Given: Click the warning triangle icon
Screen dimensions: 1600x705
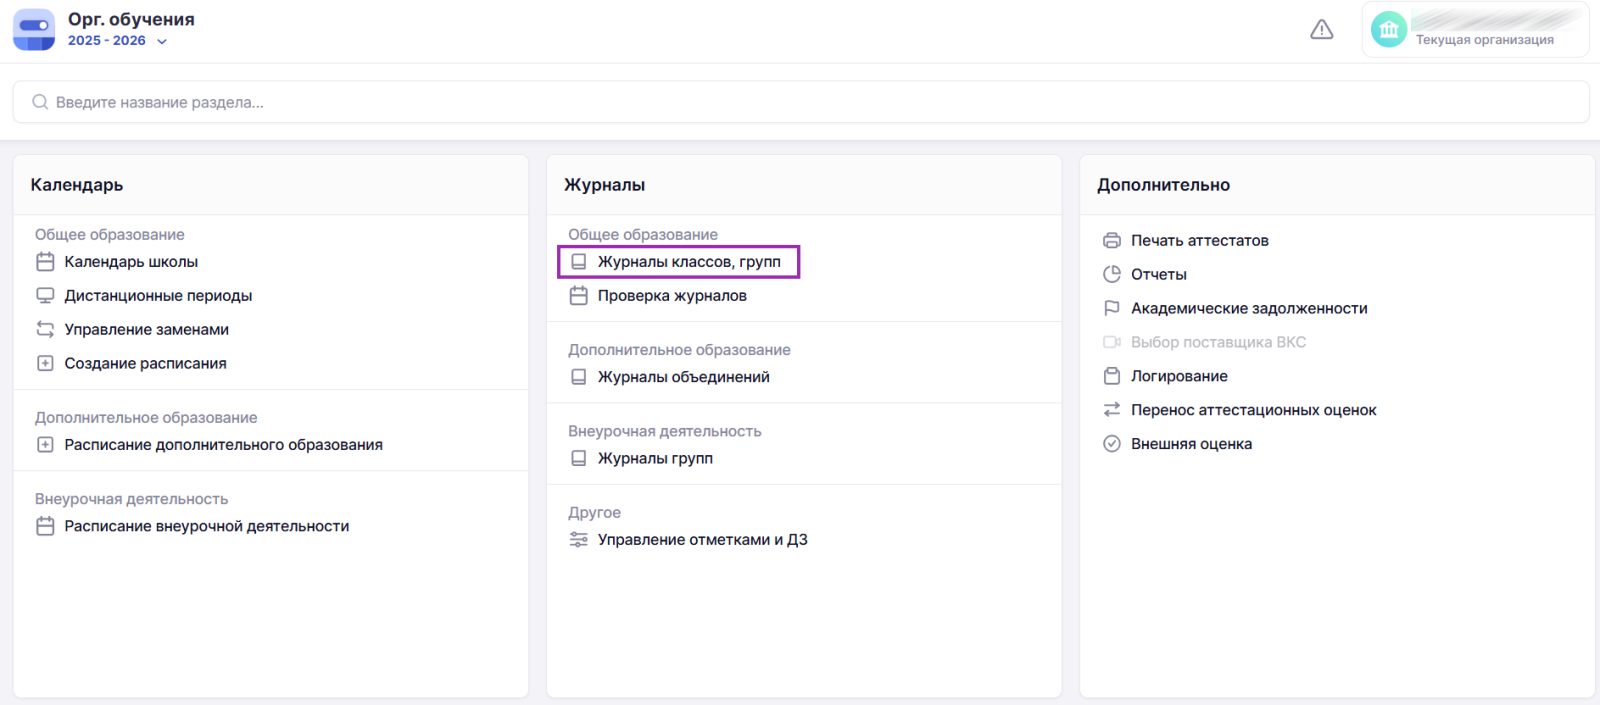Looking at the screenshot, I should coord(1322,30).
